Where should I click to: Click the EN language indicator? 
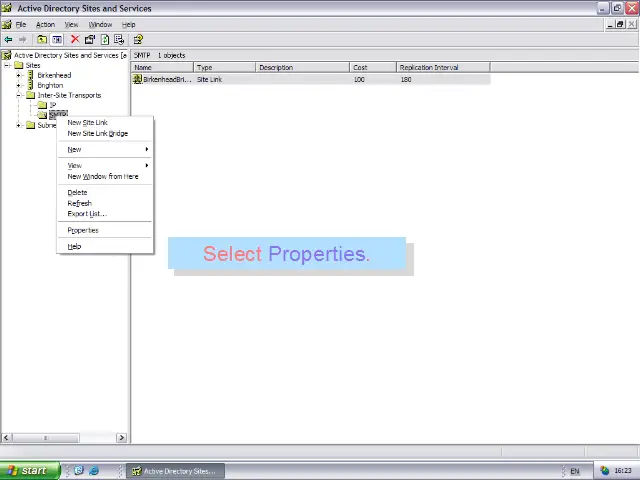(575, 471)
